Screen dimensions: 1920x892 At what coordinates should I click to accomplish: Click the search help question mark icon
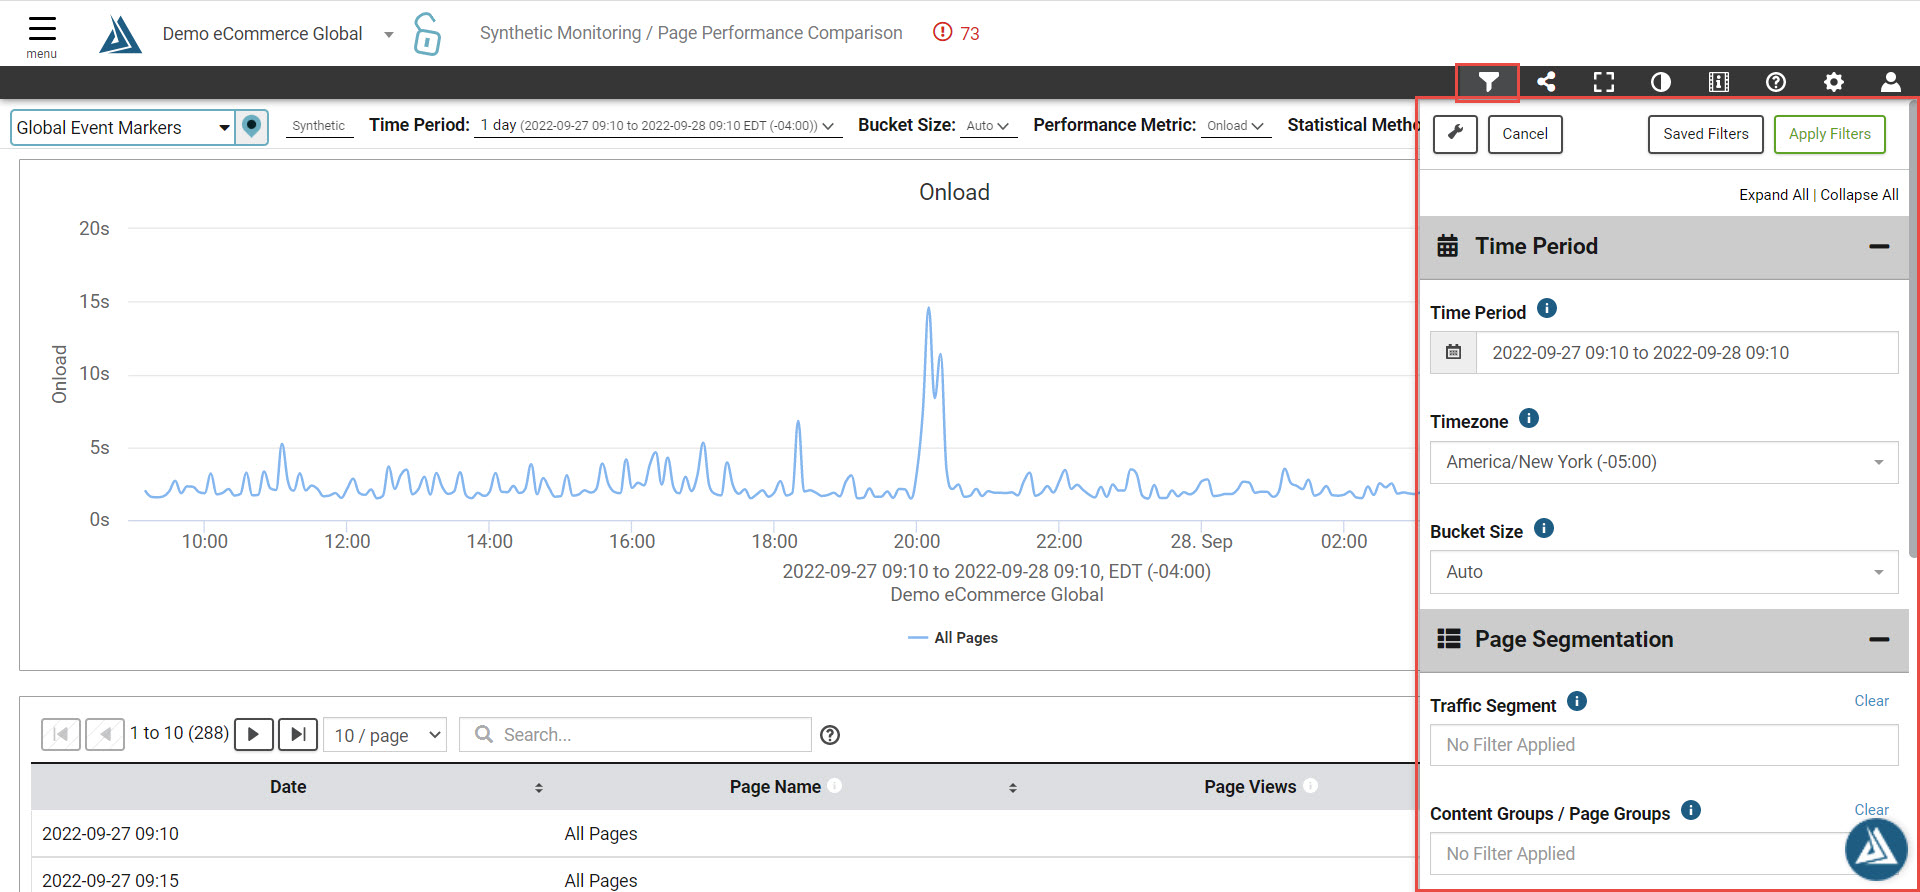click(x=830, y=735)
